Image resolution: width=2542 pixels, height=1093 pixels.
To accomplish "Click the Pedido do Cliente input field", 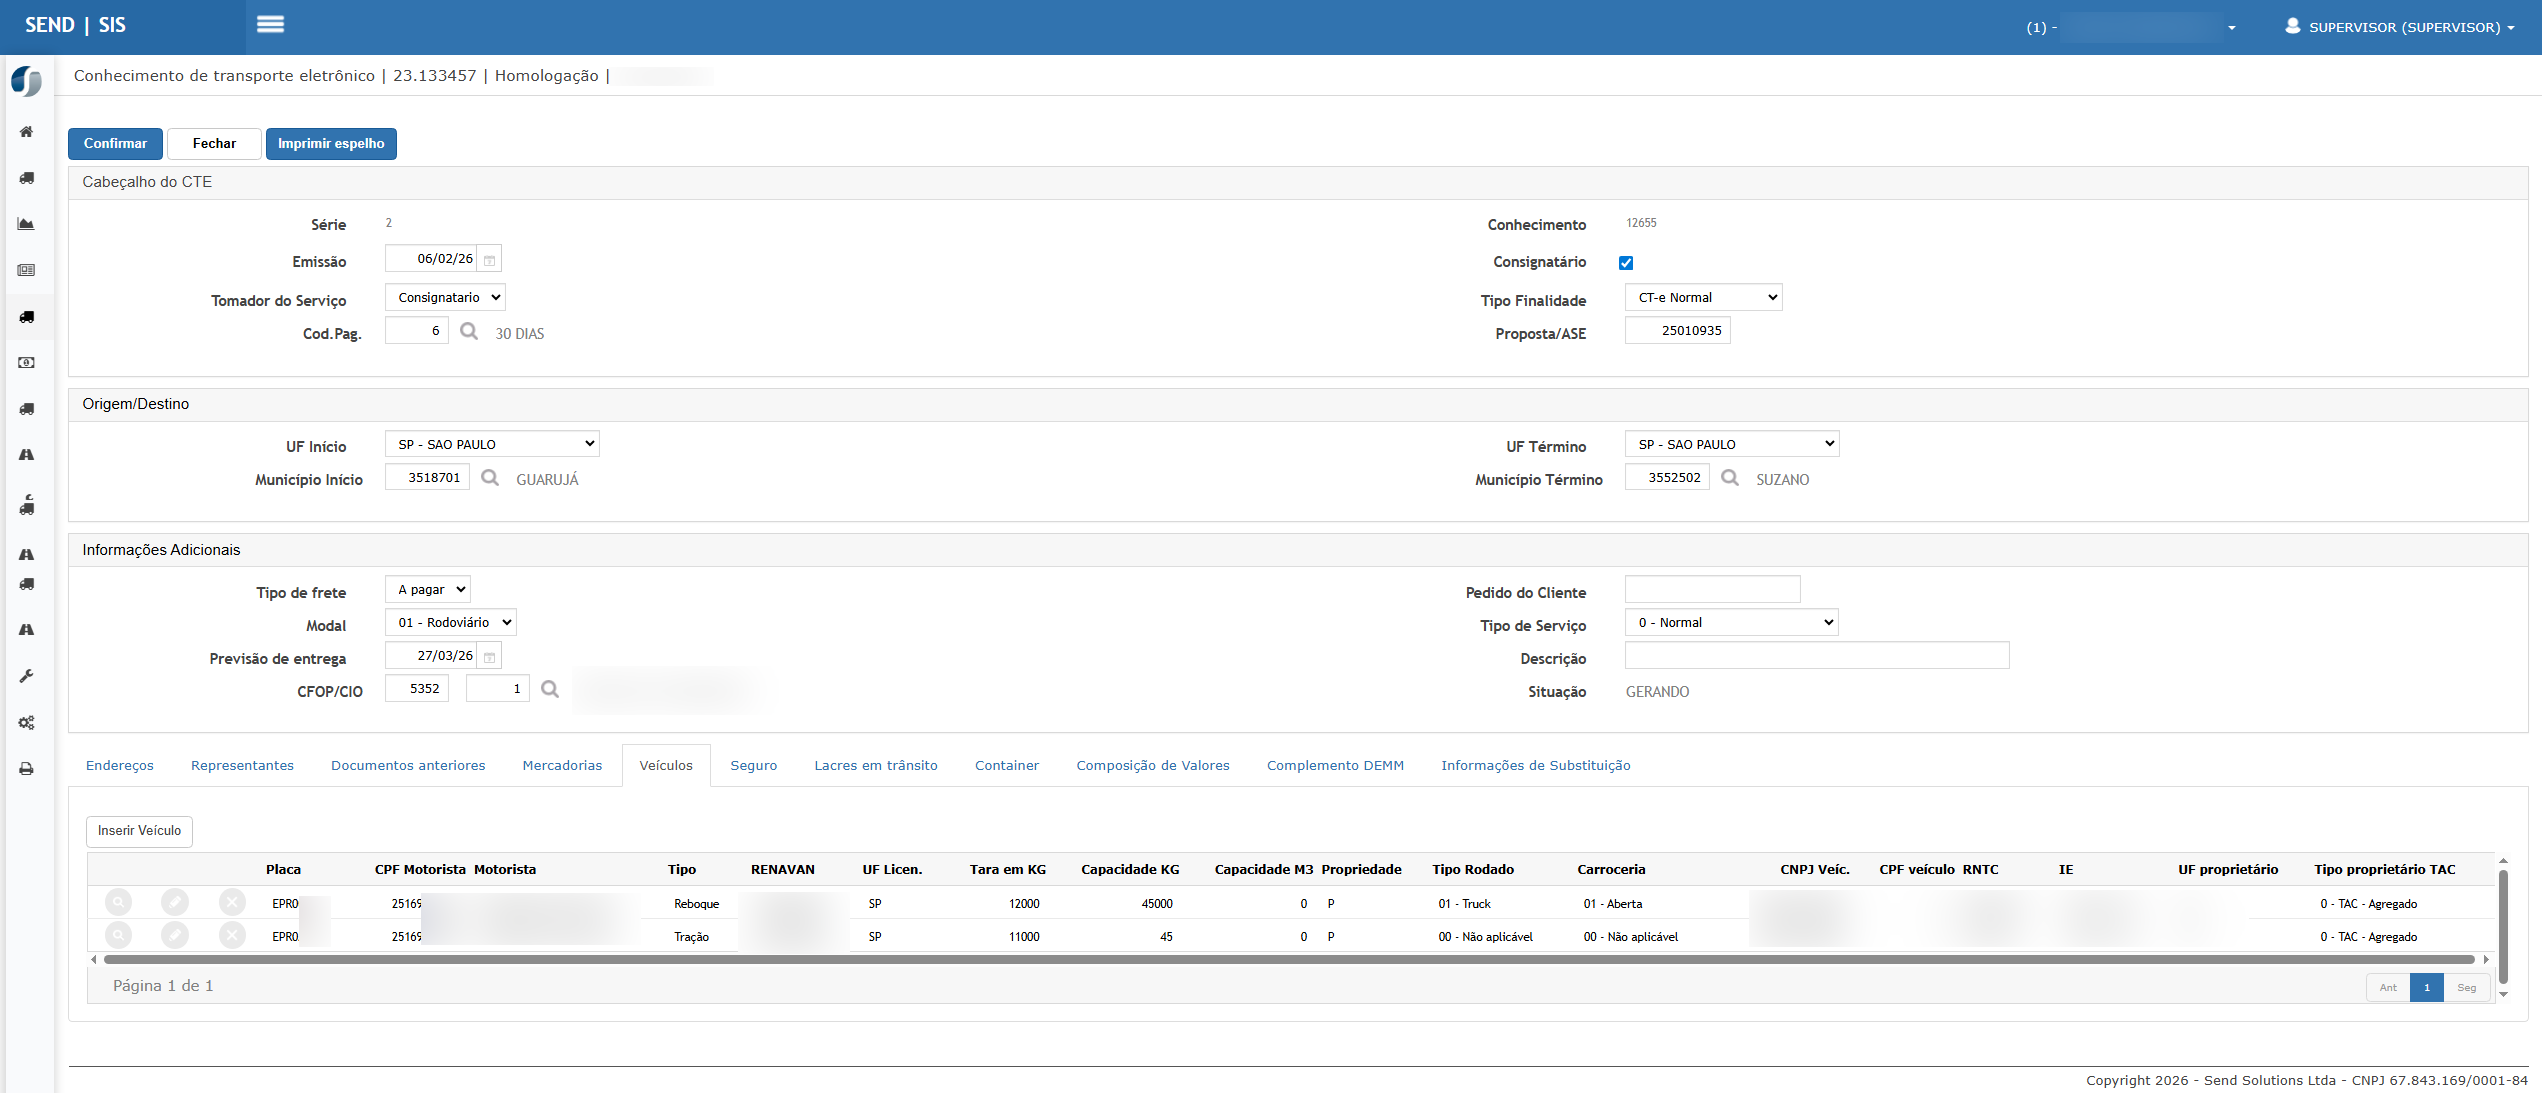I will coord(1712,590).
